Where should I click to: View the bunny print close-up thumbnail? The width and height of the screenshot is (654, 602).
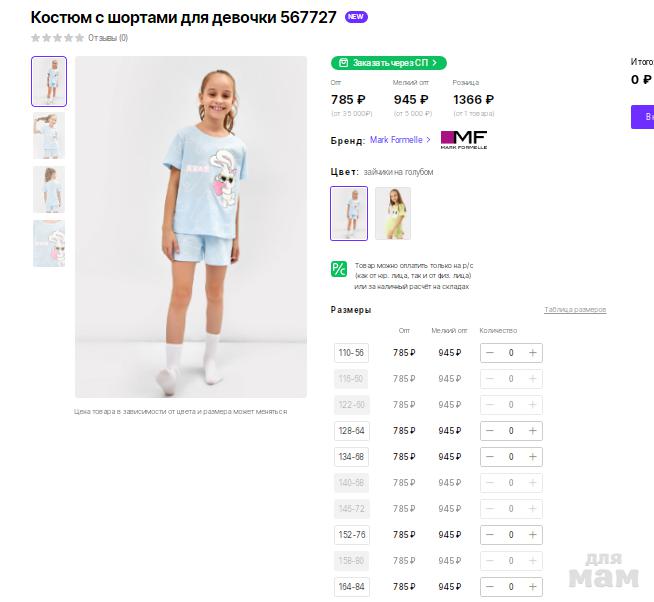pos(49,244)
